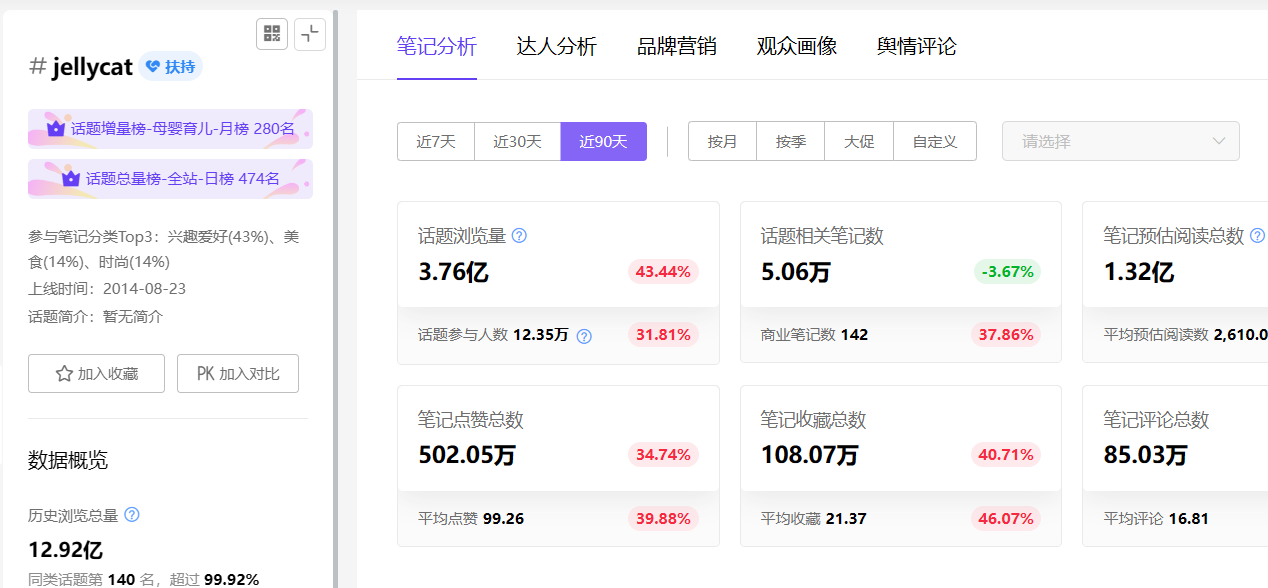Open the 品牌营销 tab
The width and height of the screenshot is (1268, 588).
(x=677, y=46)
